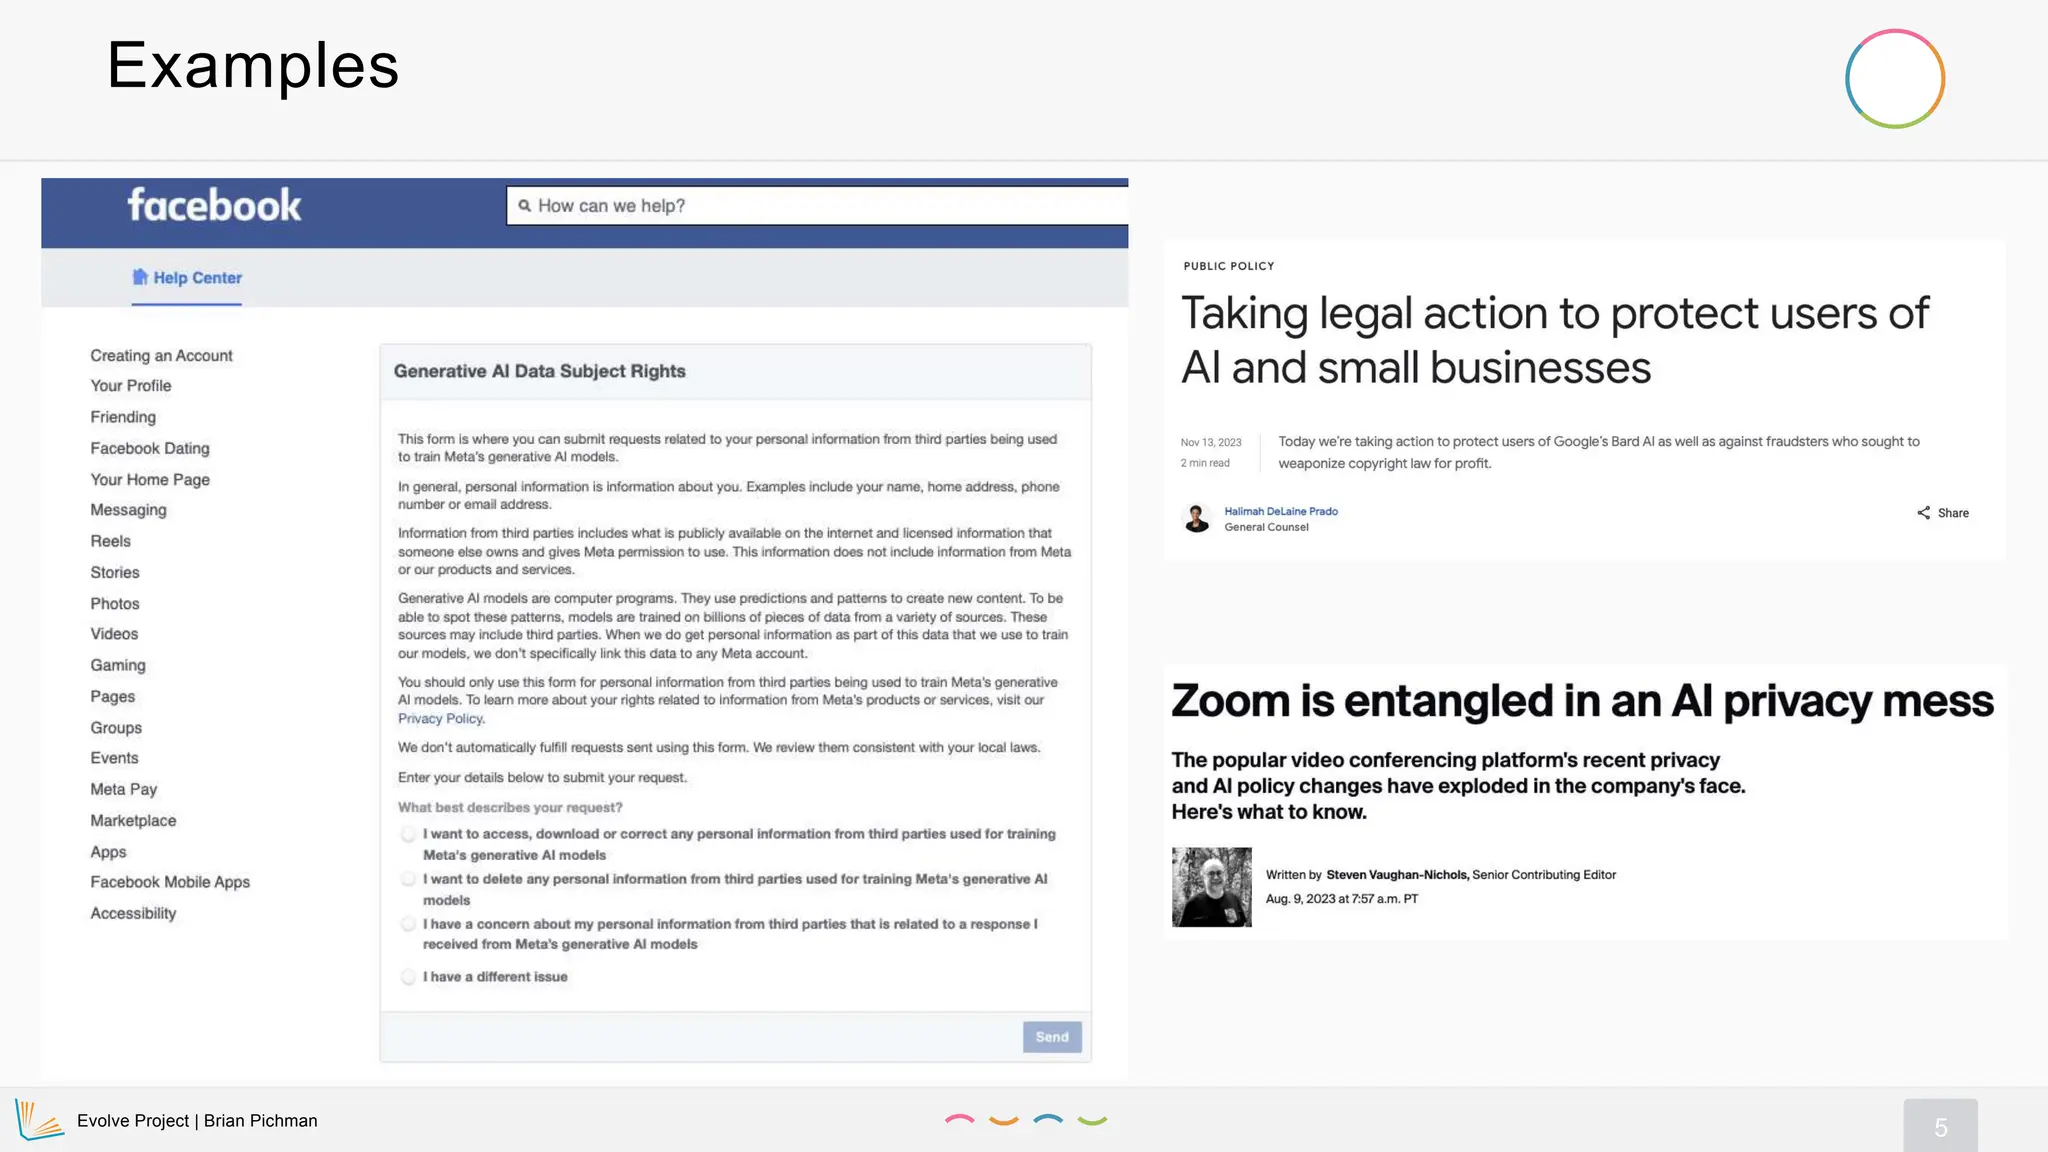2048x1152 pixels.
Task: Click the colorful circle logo
Action: point(1894,79)
